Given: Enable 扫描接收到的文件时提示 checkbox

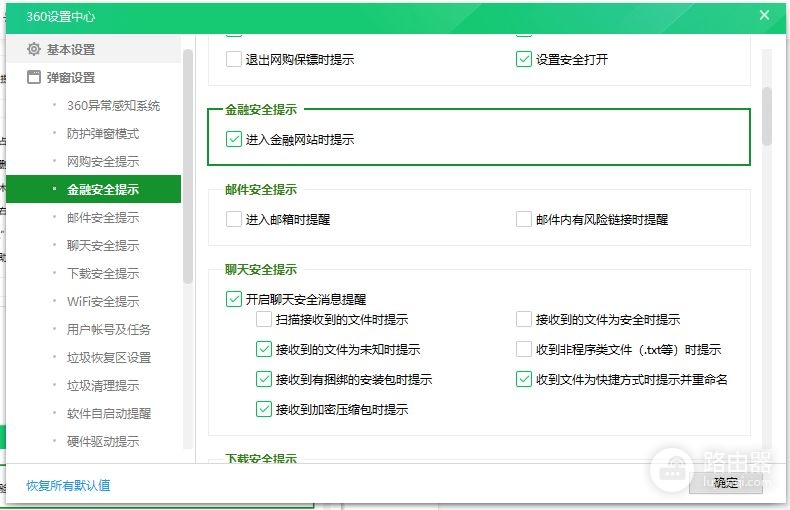Looking at the screenshot, I should pyautogui.click(x=264, y=319).
